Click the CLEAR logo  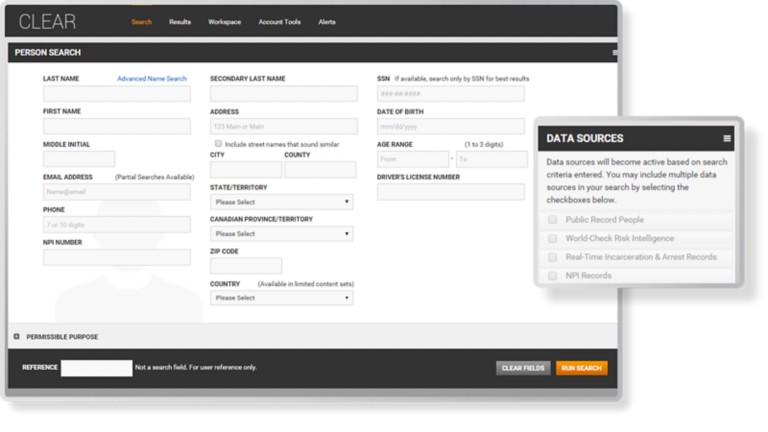click(48, 22)
